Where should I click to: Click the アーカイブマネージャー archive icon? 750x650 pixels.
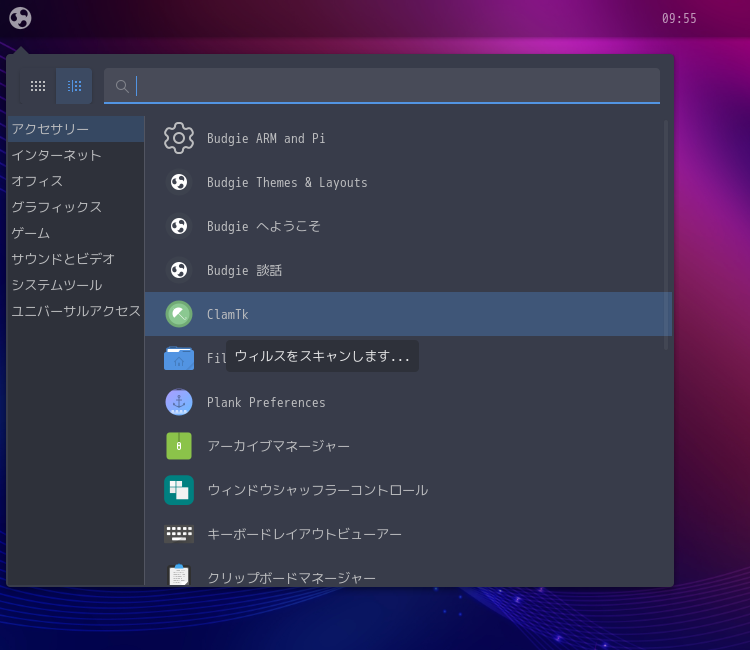coord(179,446)
